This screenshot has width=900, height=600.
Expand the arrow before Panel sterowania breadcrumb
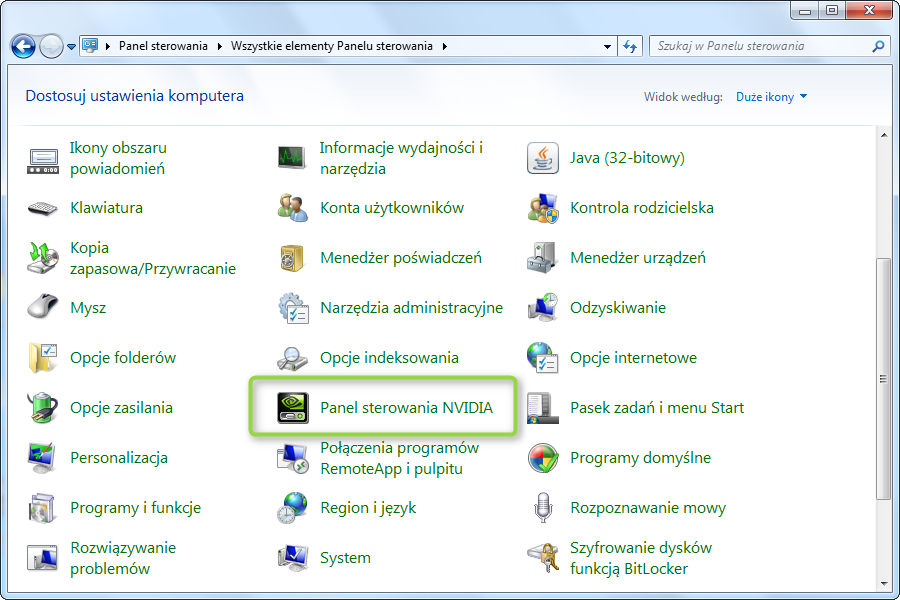click(107, 47)
